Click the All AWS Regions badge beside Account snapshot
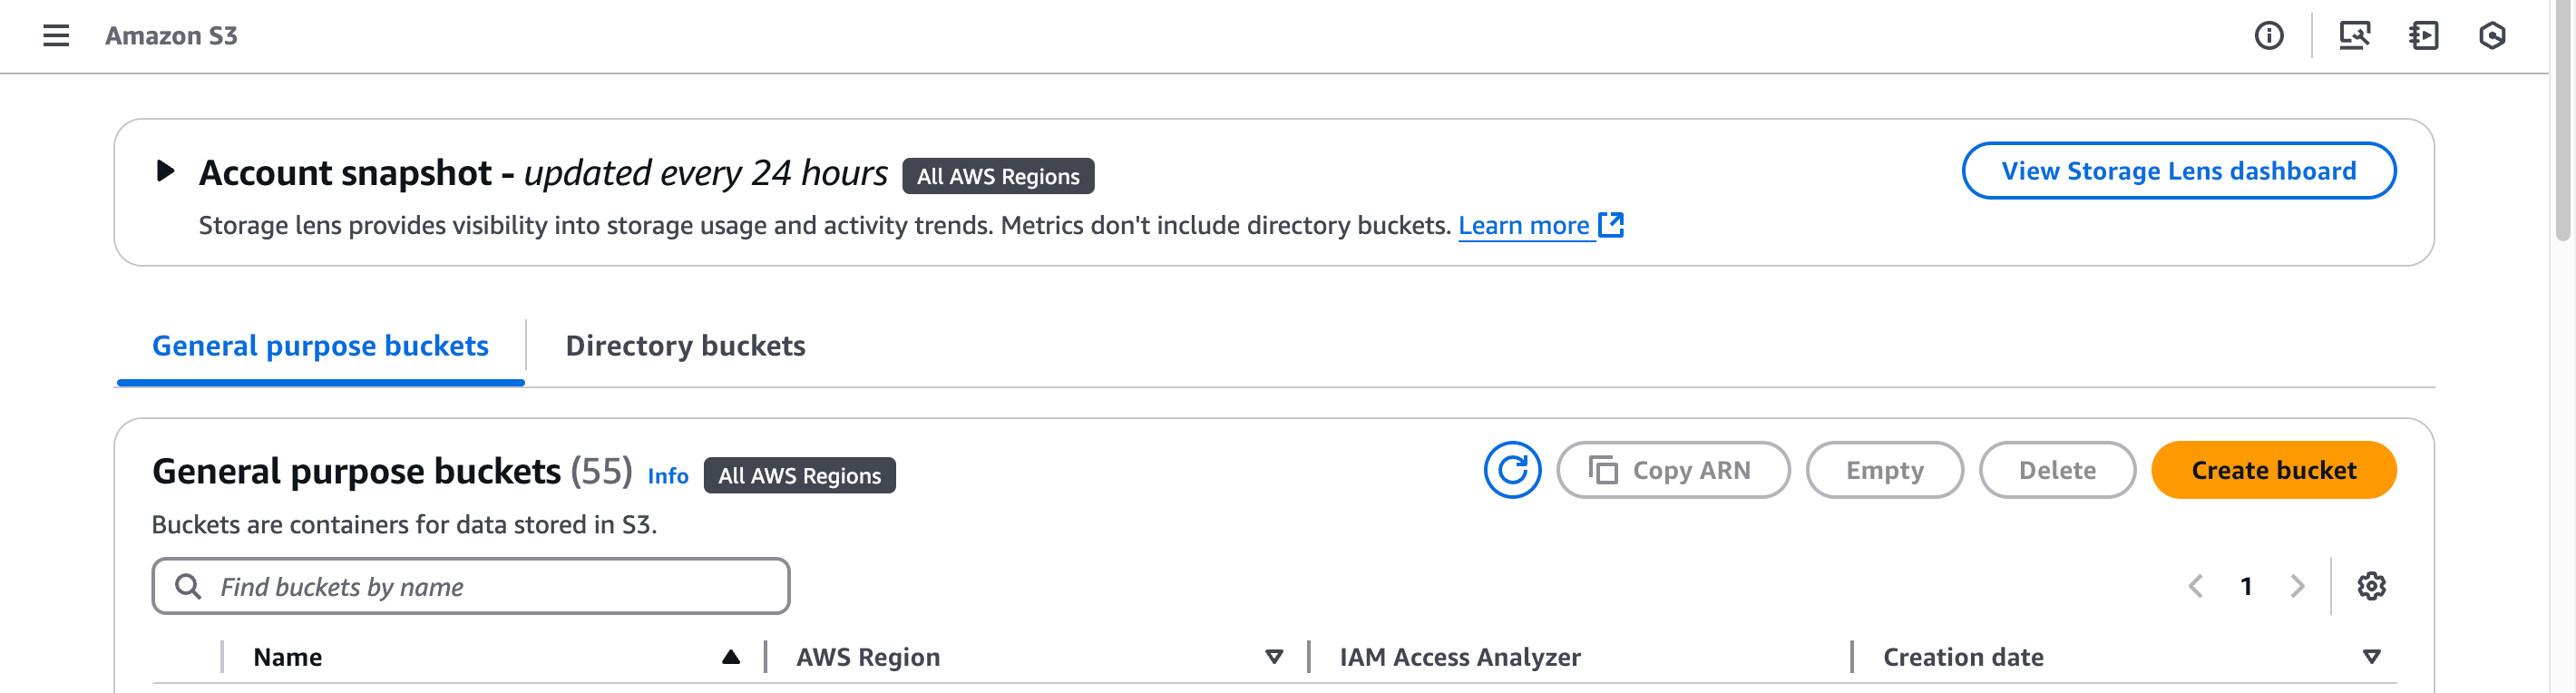The width and height of the screenshot is (2576, 693). [x=997, y=176]
